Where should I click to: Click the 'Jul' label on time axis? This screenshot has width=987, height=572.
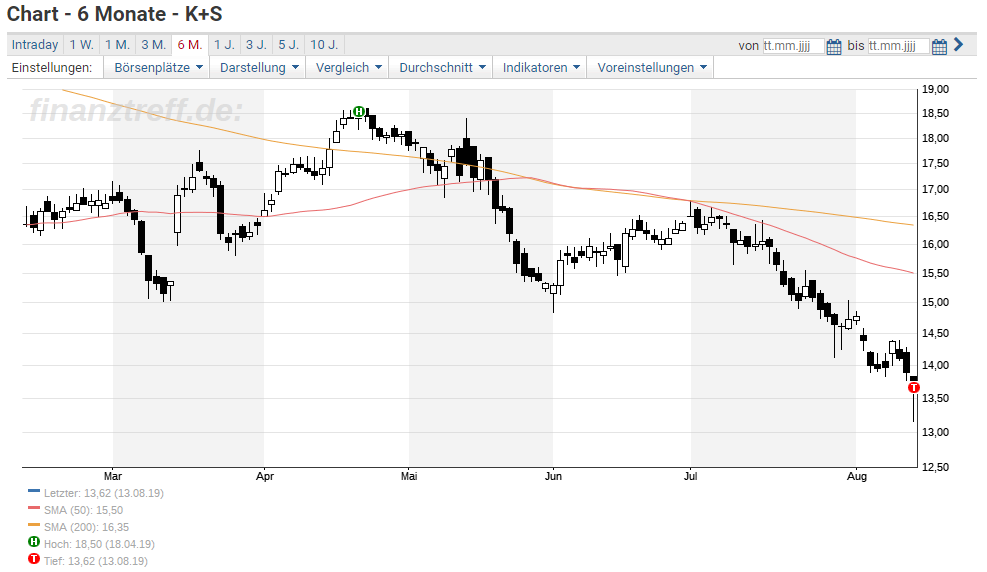(691, 476)
